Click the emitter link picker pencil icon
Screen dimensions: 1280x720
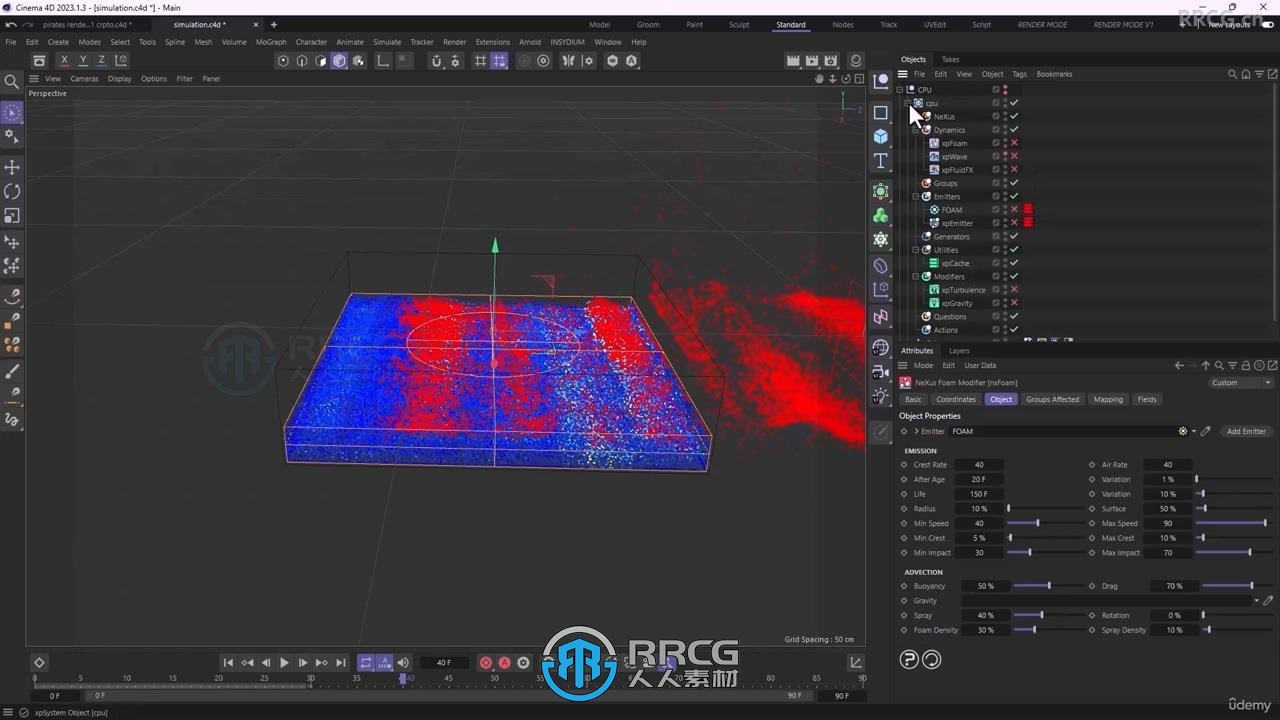point(1205,431)
